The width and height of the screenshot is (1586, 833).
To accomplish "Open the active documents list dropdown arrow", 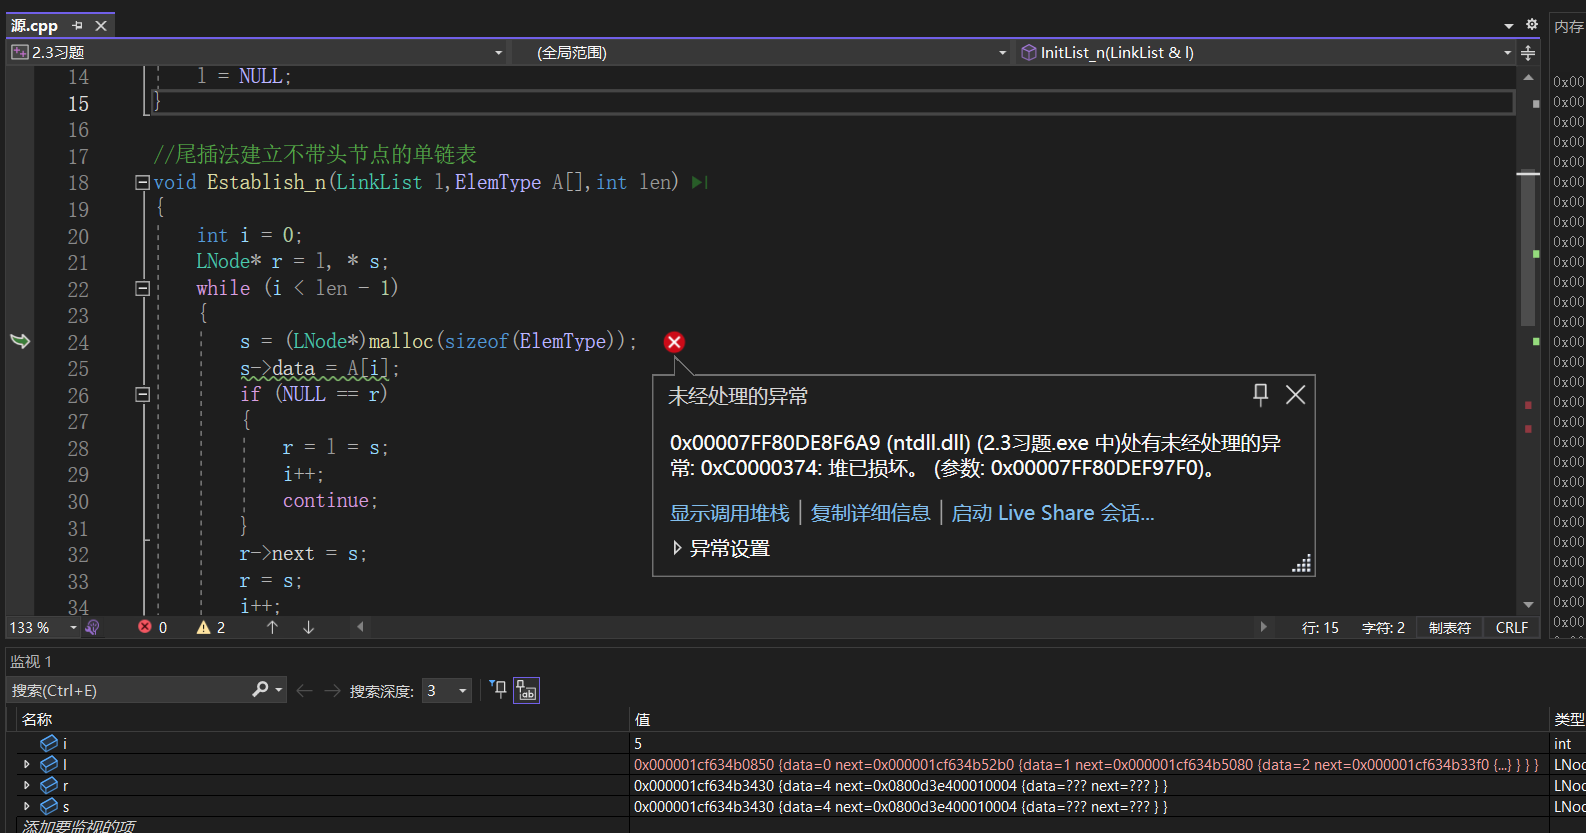I will (1509, 26).
